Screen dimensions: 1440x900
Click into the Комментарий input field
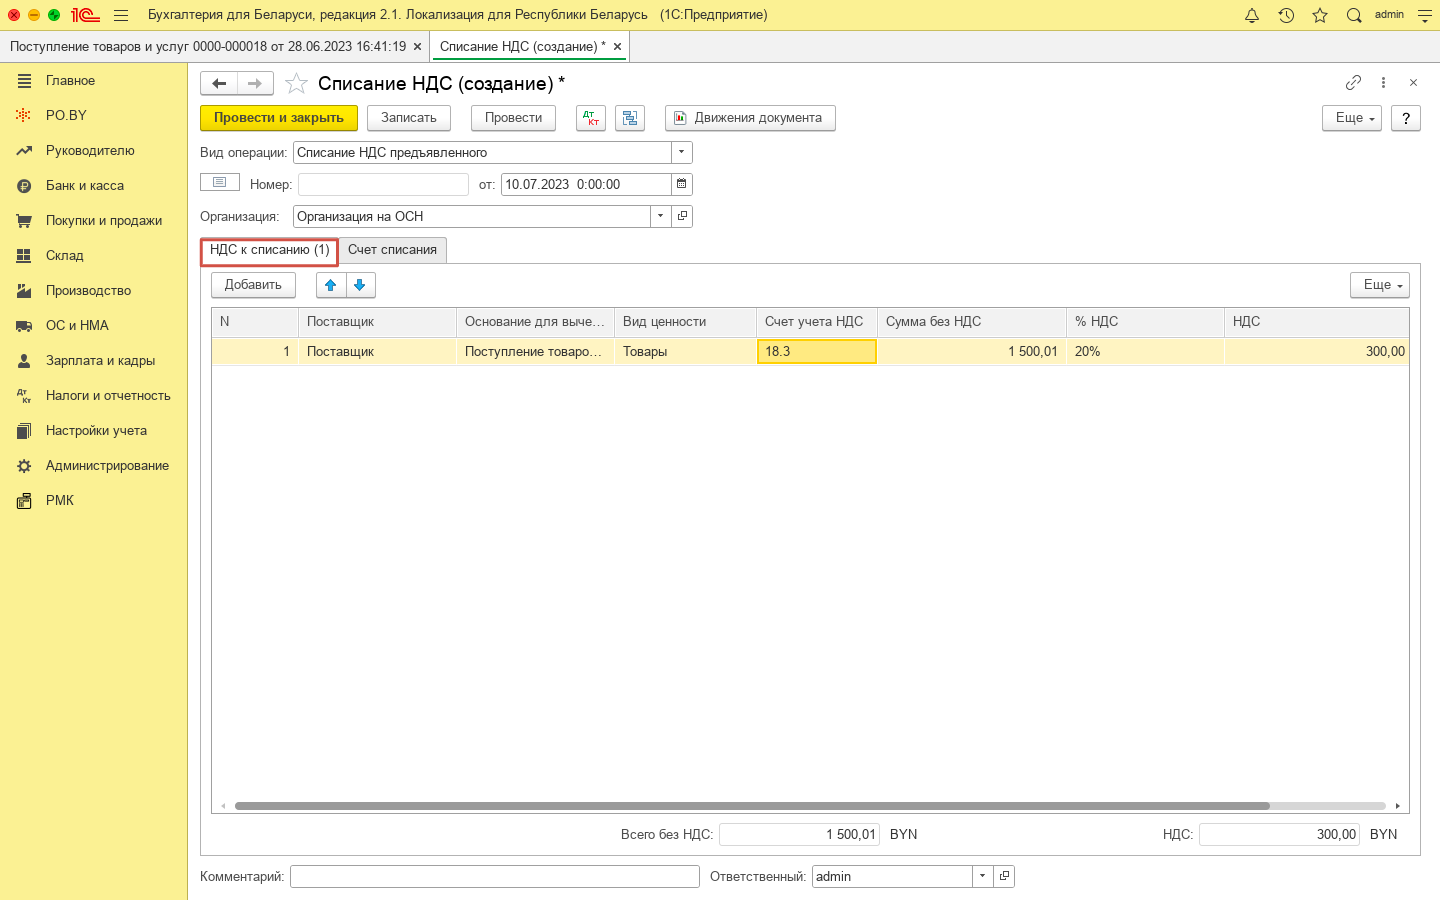[494, 877]
